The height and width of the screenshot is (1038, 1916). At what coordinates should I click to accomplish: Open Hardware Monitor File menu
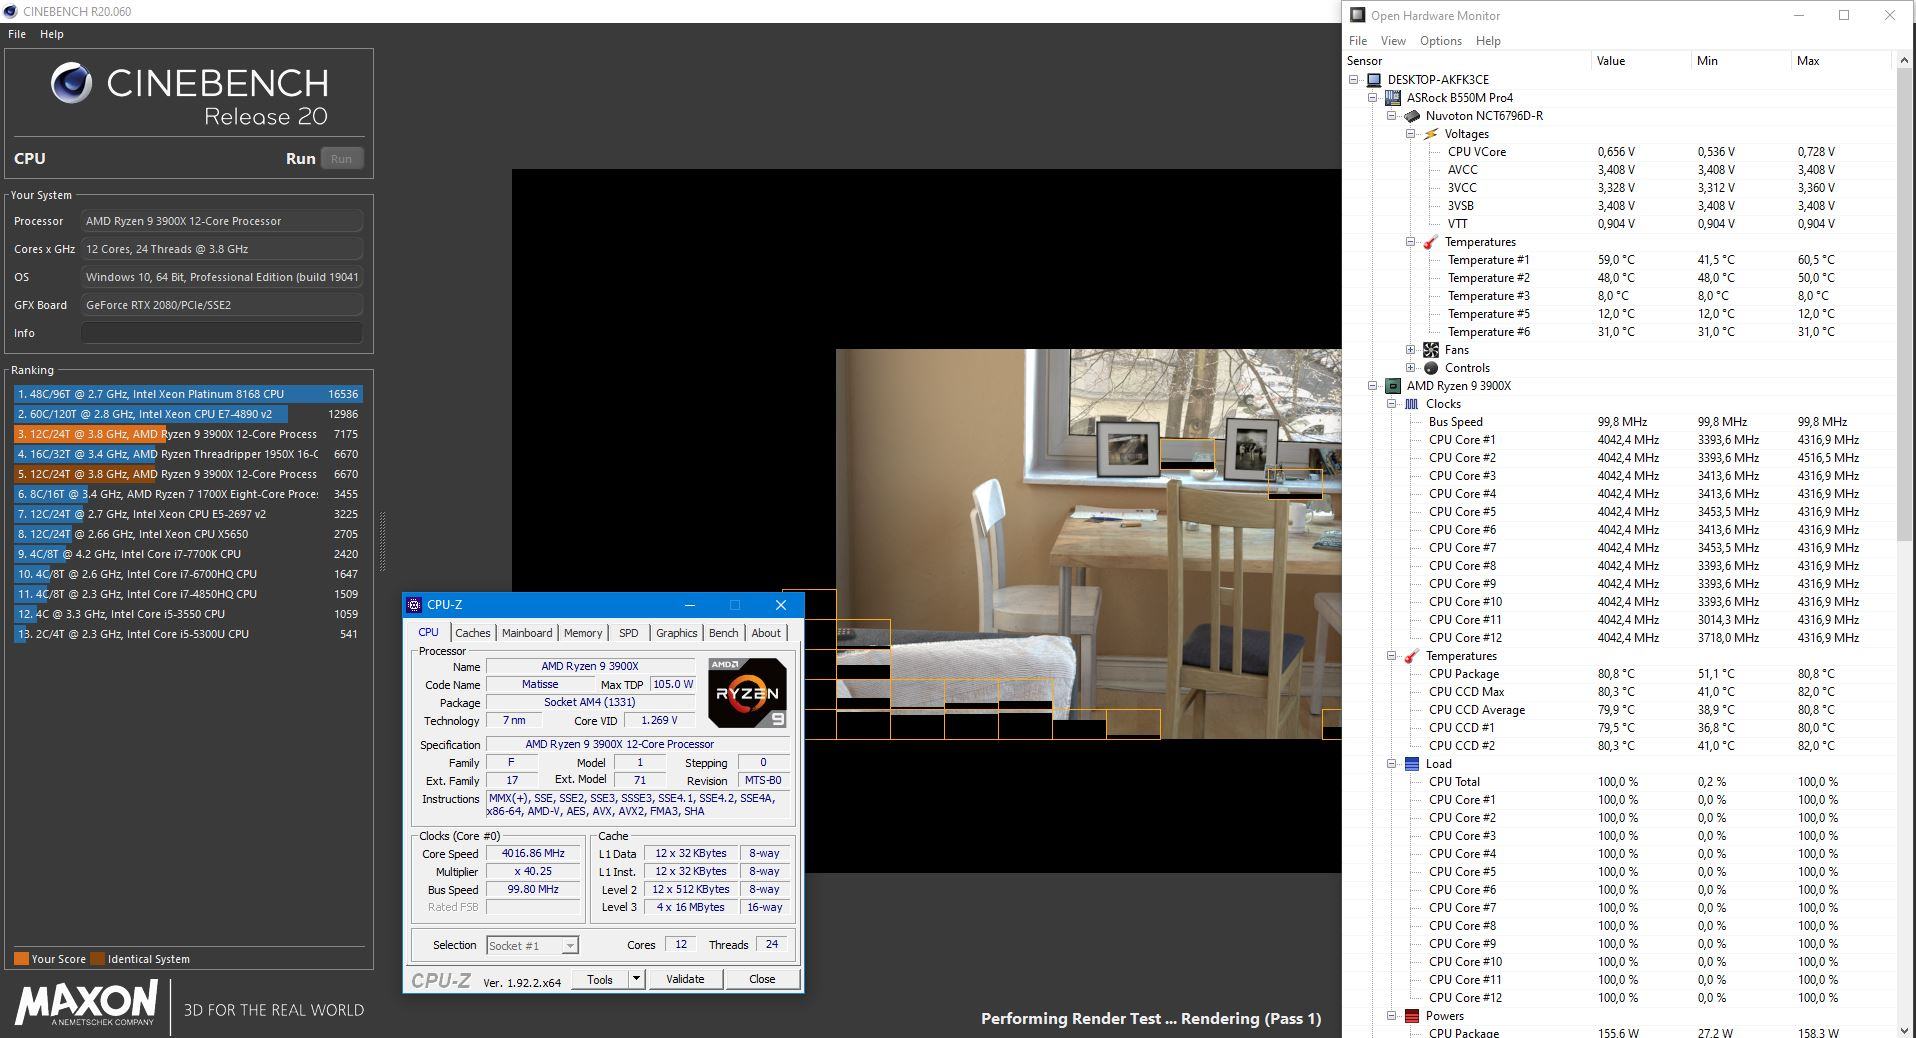click(1357, 41)
